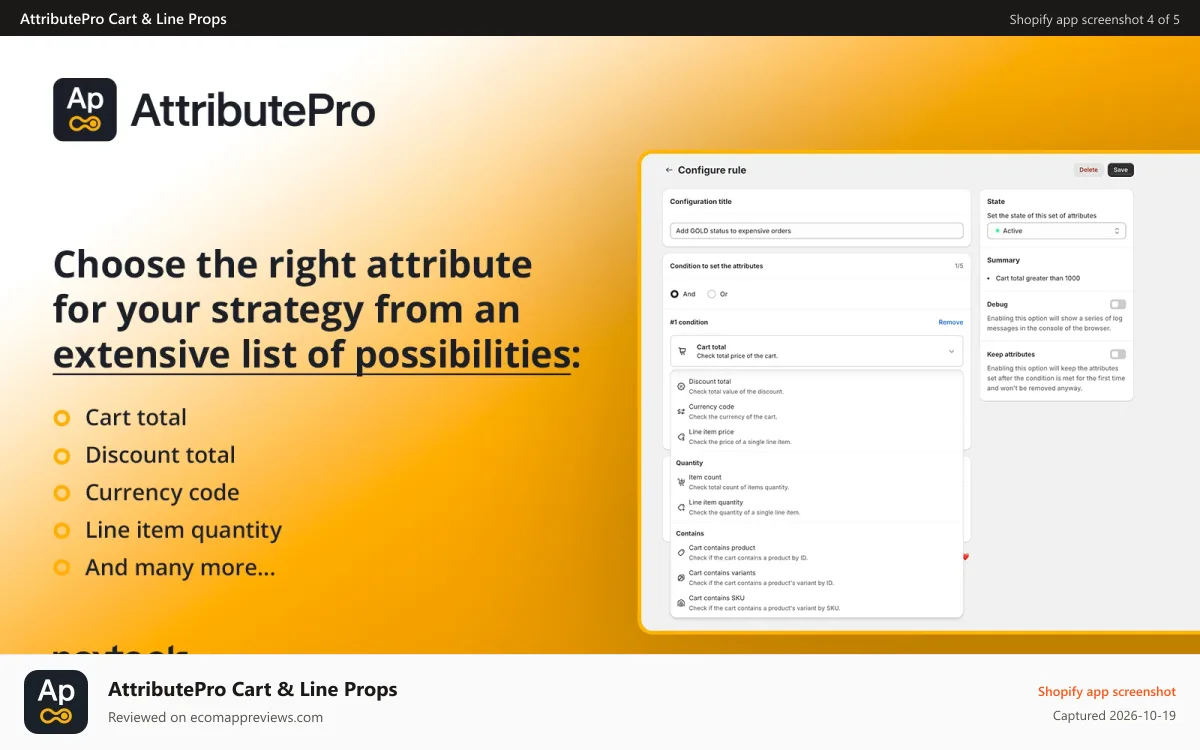Image resolution: width=1200 pixels, height=750 pixels.
Task: Collapse the Cart total condition dropdown chevron
Action: pyautogui.click(x=951, y=351)
